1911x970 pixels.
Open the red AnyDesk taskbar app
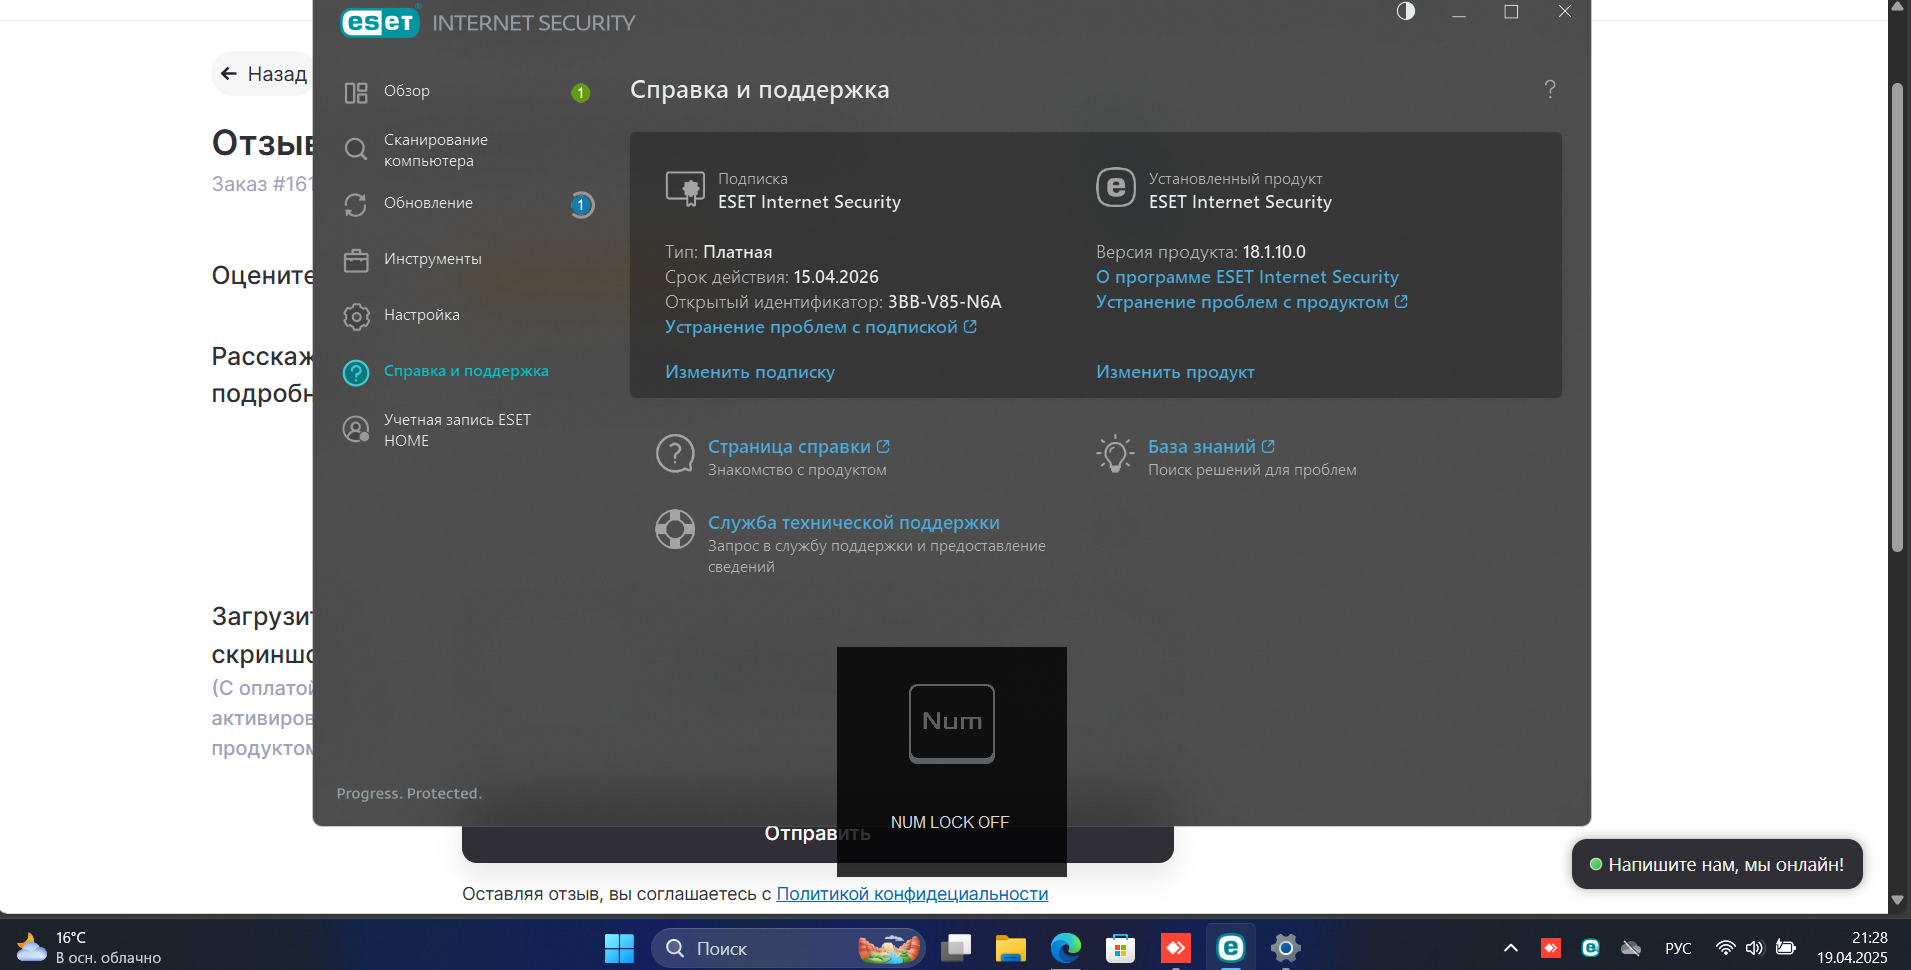[1175, 948]
